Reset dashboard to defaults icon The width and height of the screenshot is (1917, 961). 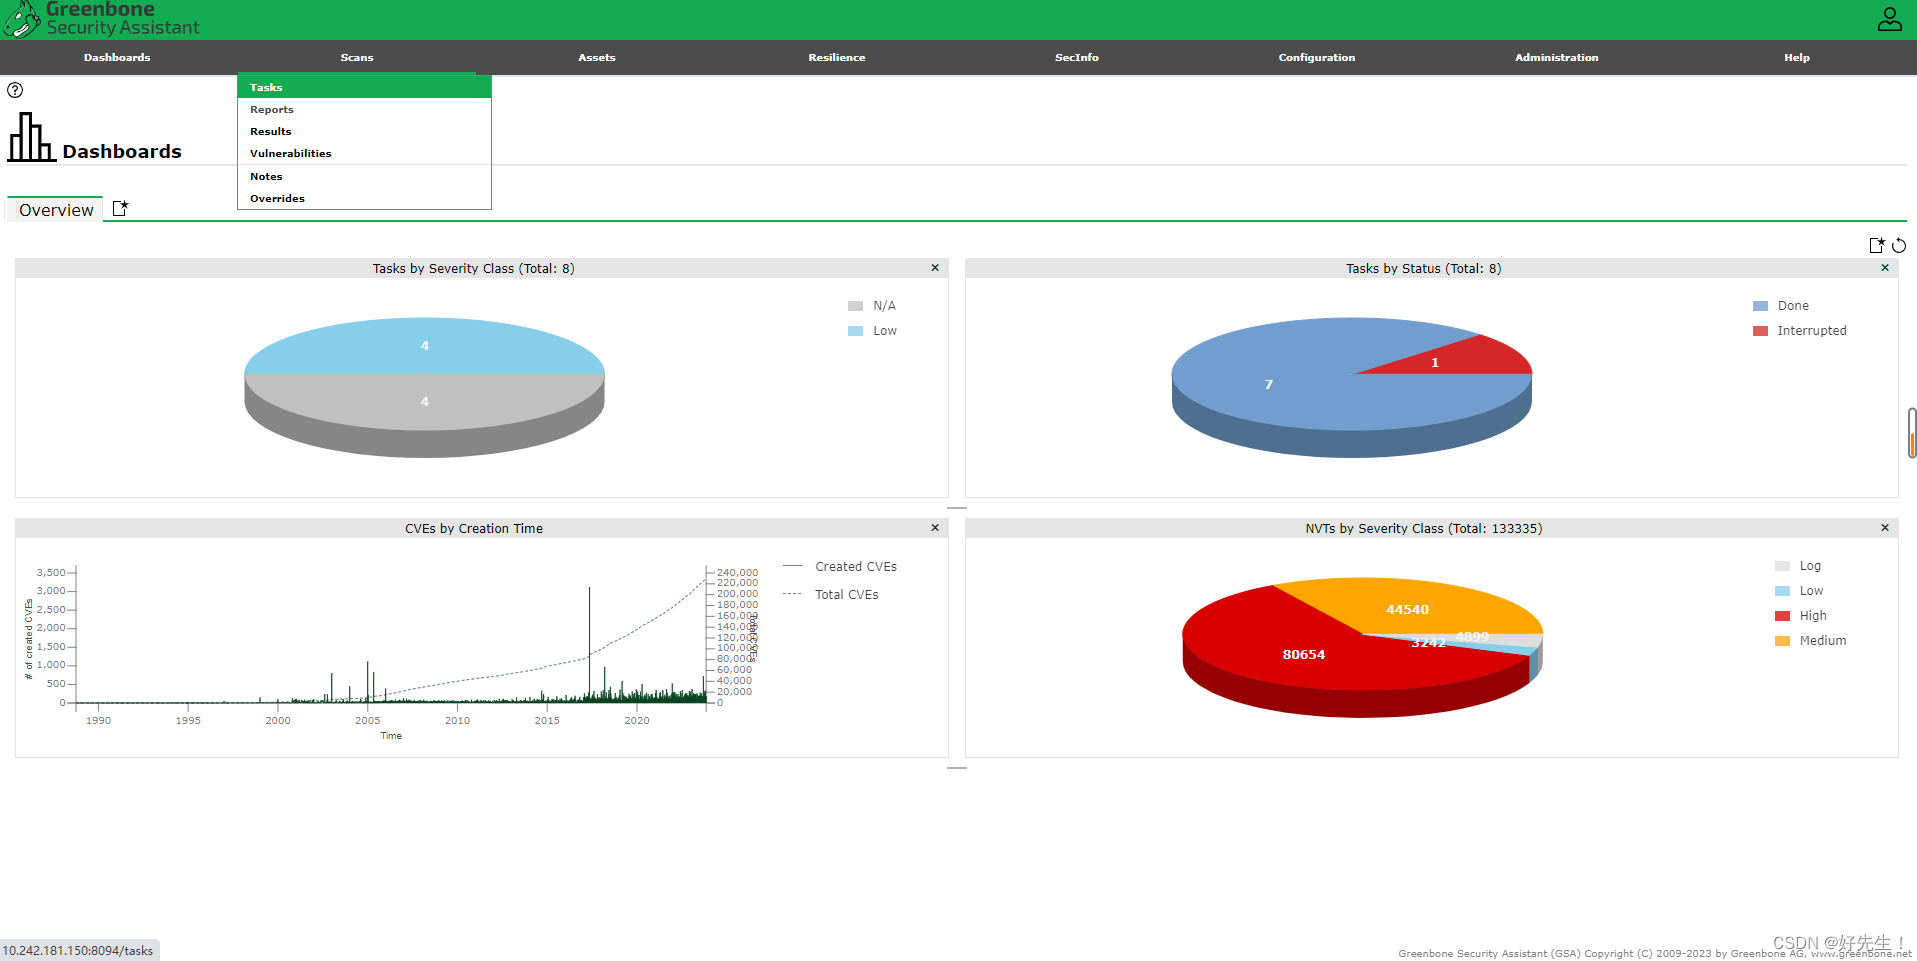click(x=1899, y=245)
